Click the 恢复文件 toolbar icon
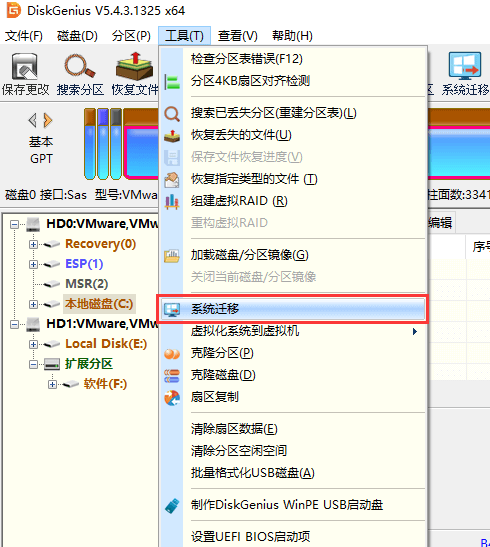The height and width of the screenshot is (547, 490). coord(135,66)
